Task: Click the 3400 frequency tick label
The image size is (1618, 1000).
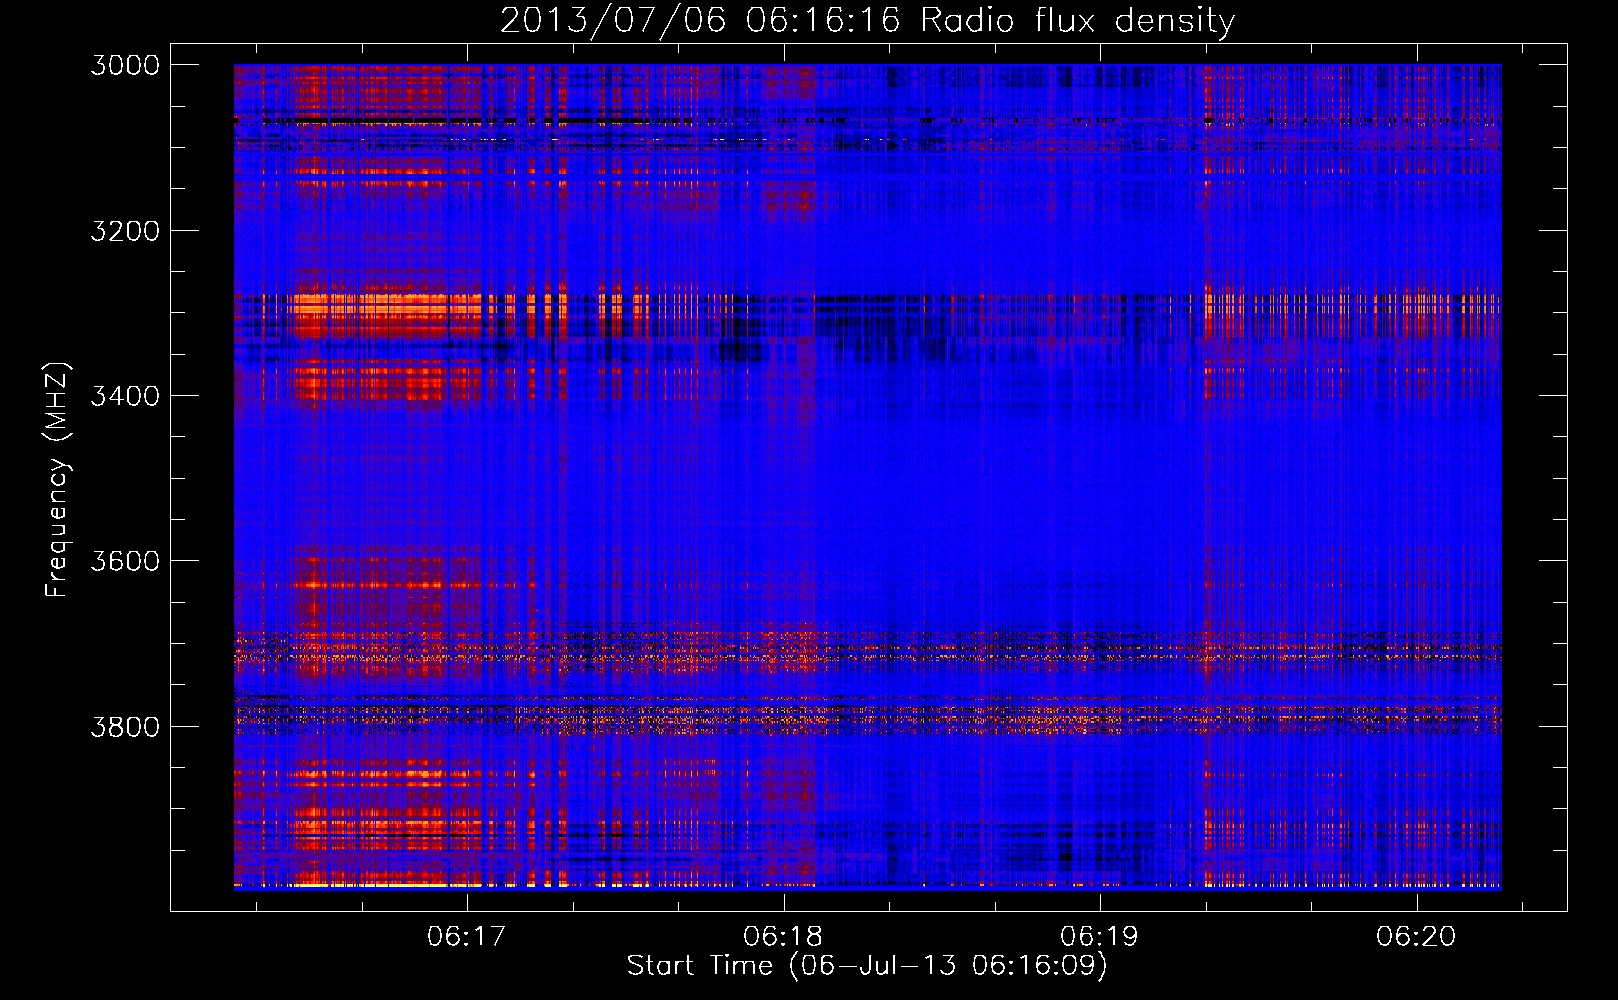Action: click(x=125, y=396)
